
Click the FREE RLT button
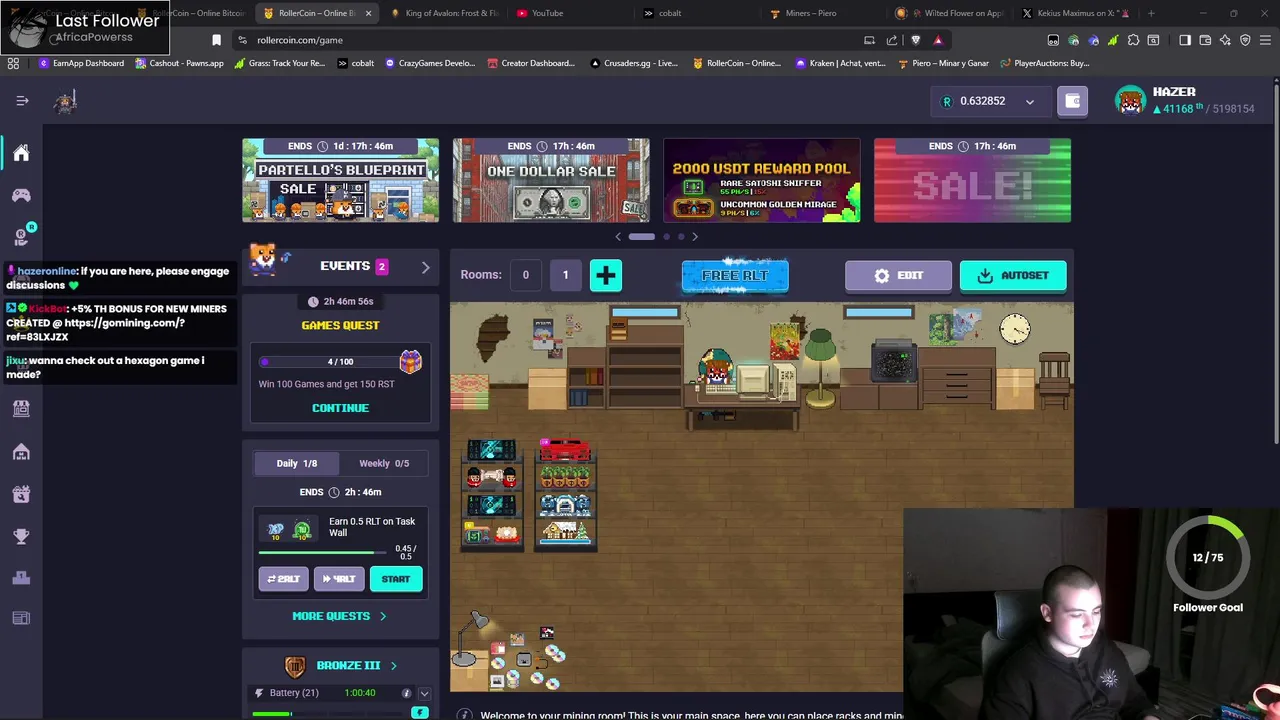[735, 275]
